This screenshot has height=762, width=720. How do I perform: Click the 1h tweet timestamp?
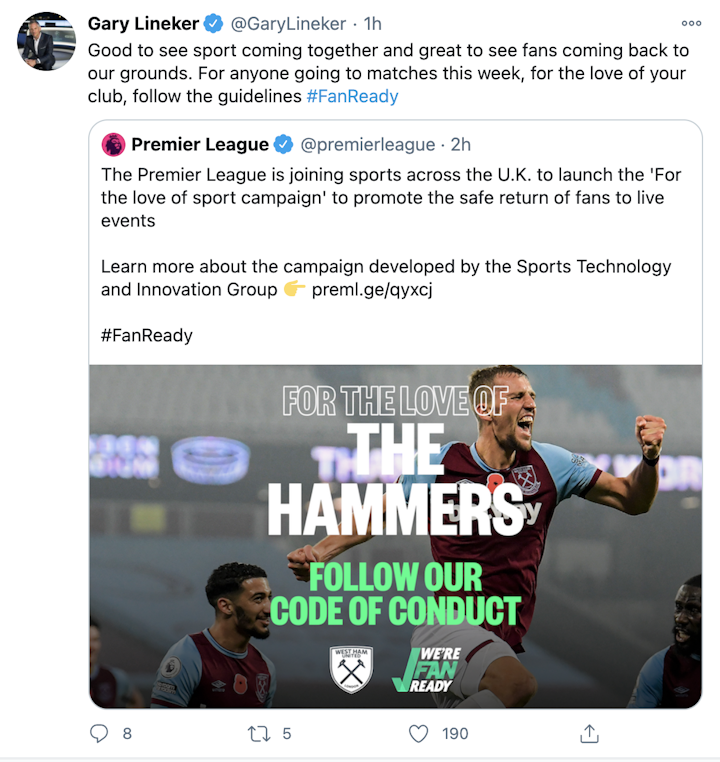coord(371,23)
